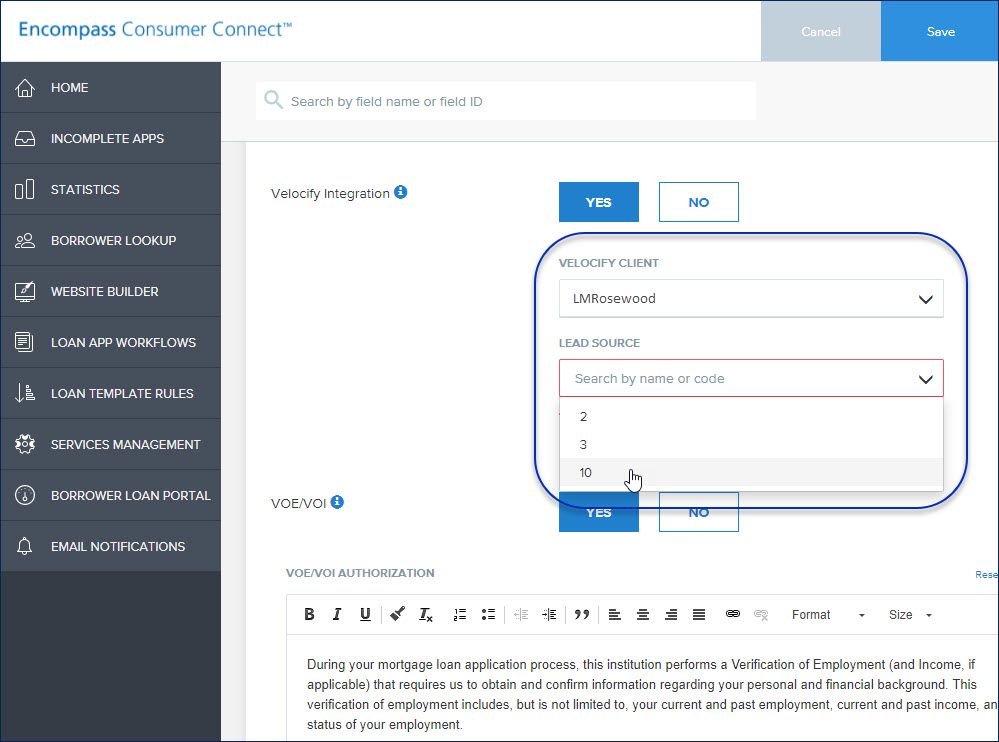Click the decrease indent icon

(521, 615)
